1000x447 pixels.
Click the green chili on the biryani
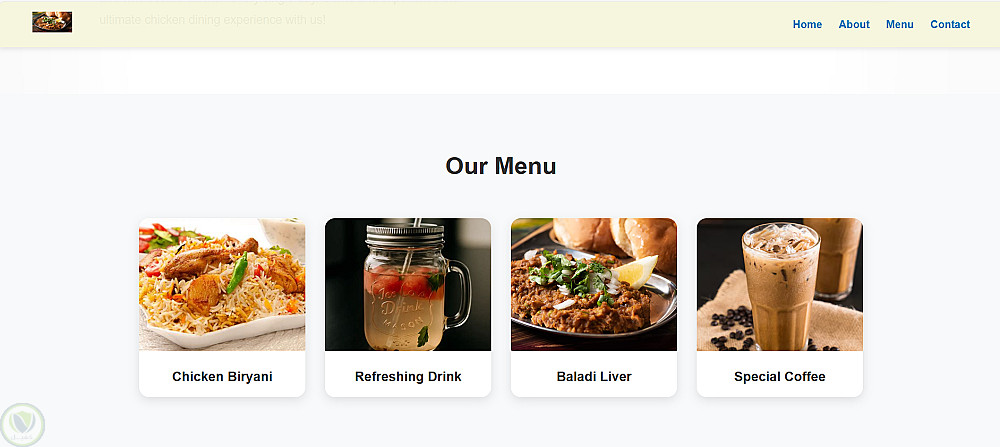(237, 273)
